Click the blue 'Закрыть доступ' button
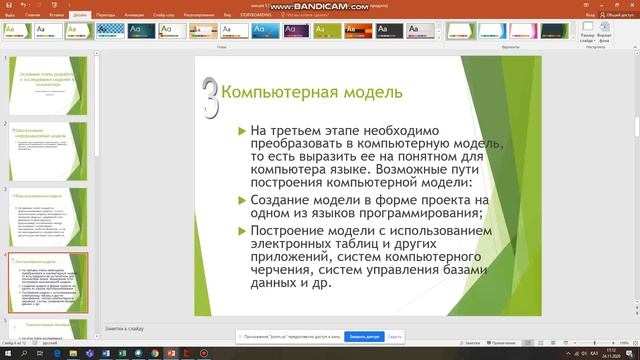 pos(364,337)
